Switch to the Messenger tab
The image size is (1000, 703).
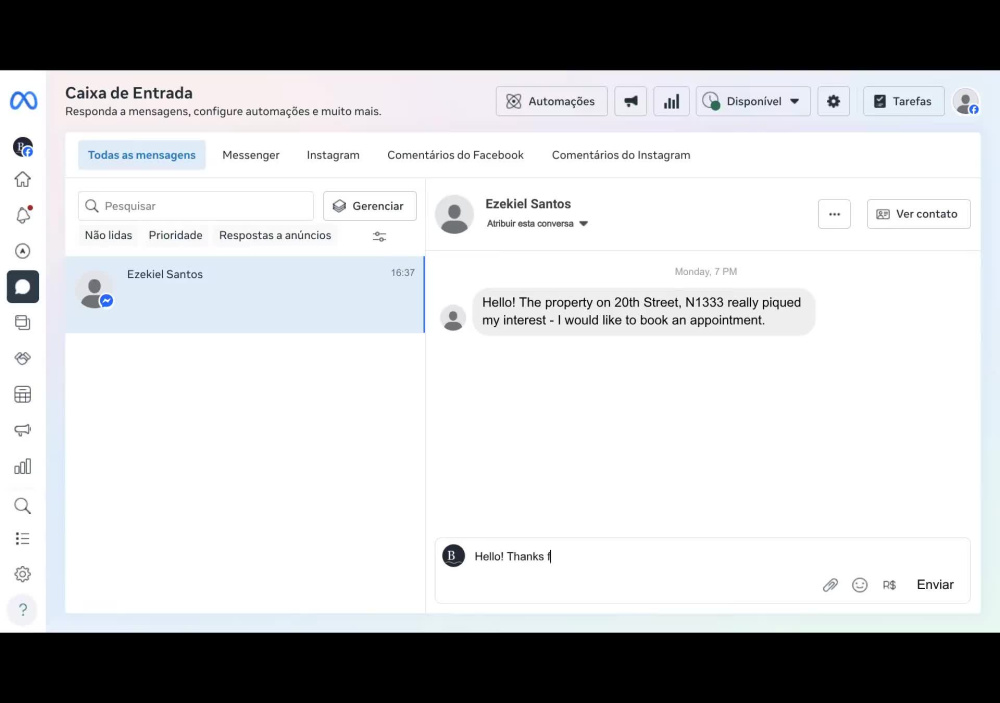(251, 155)
